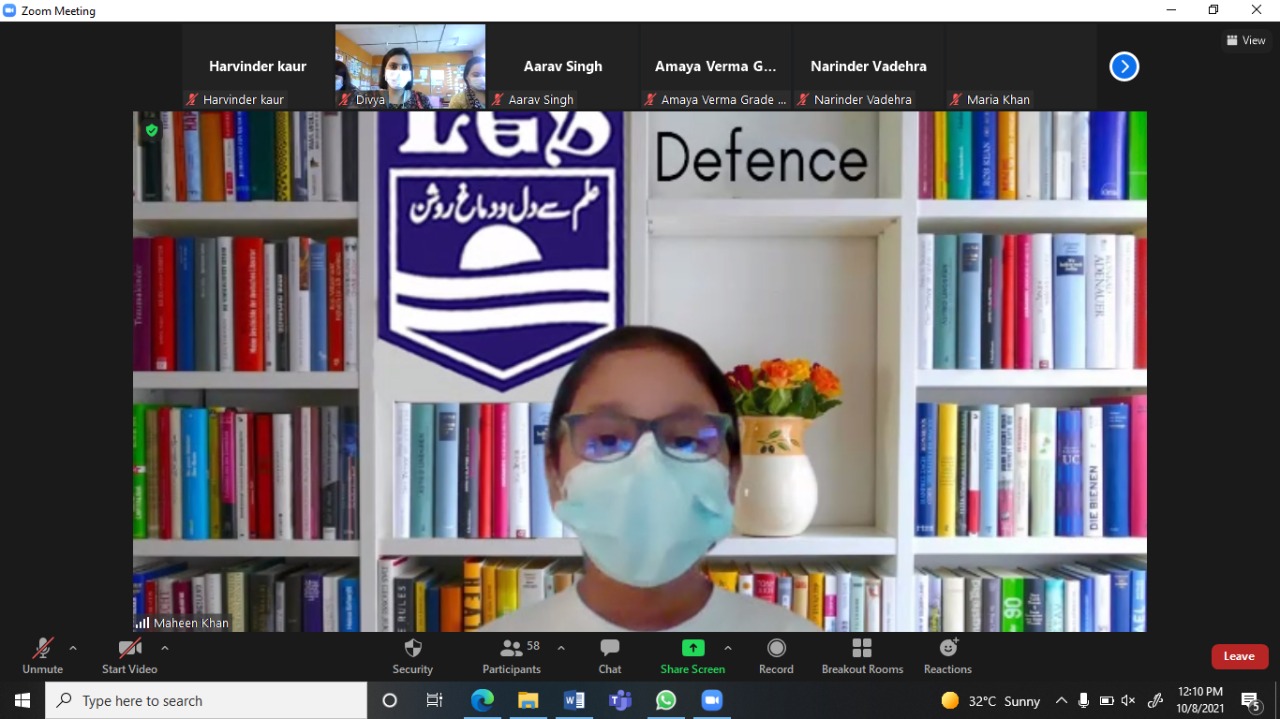Start Video in Zoom toolbar
The image size is (1280, 719).
click(x=129, y=657)
